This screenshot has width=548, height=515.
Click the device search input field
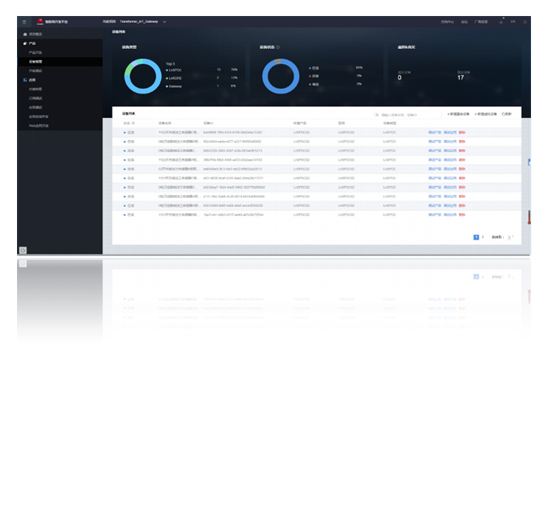coord(408,115)
